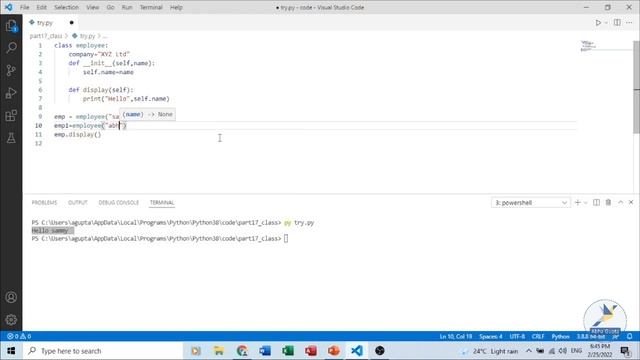Open the Explorer view in activity bar
Screen dimensions: 640x360
coord(11,26)
